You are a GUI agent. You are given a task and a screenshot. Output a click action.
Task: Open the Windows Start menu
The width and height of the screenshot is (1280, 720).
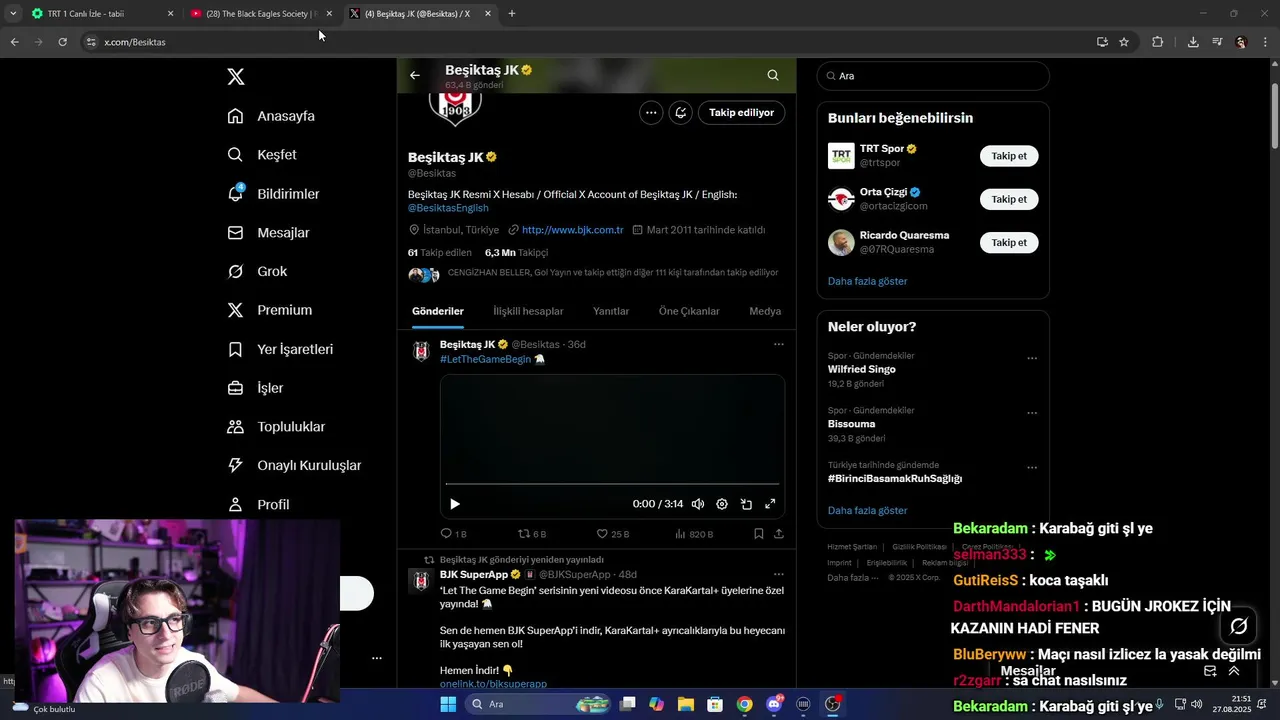[x=449, y=704]
